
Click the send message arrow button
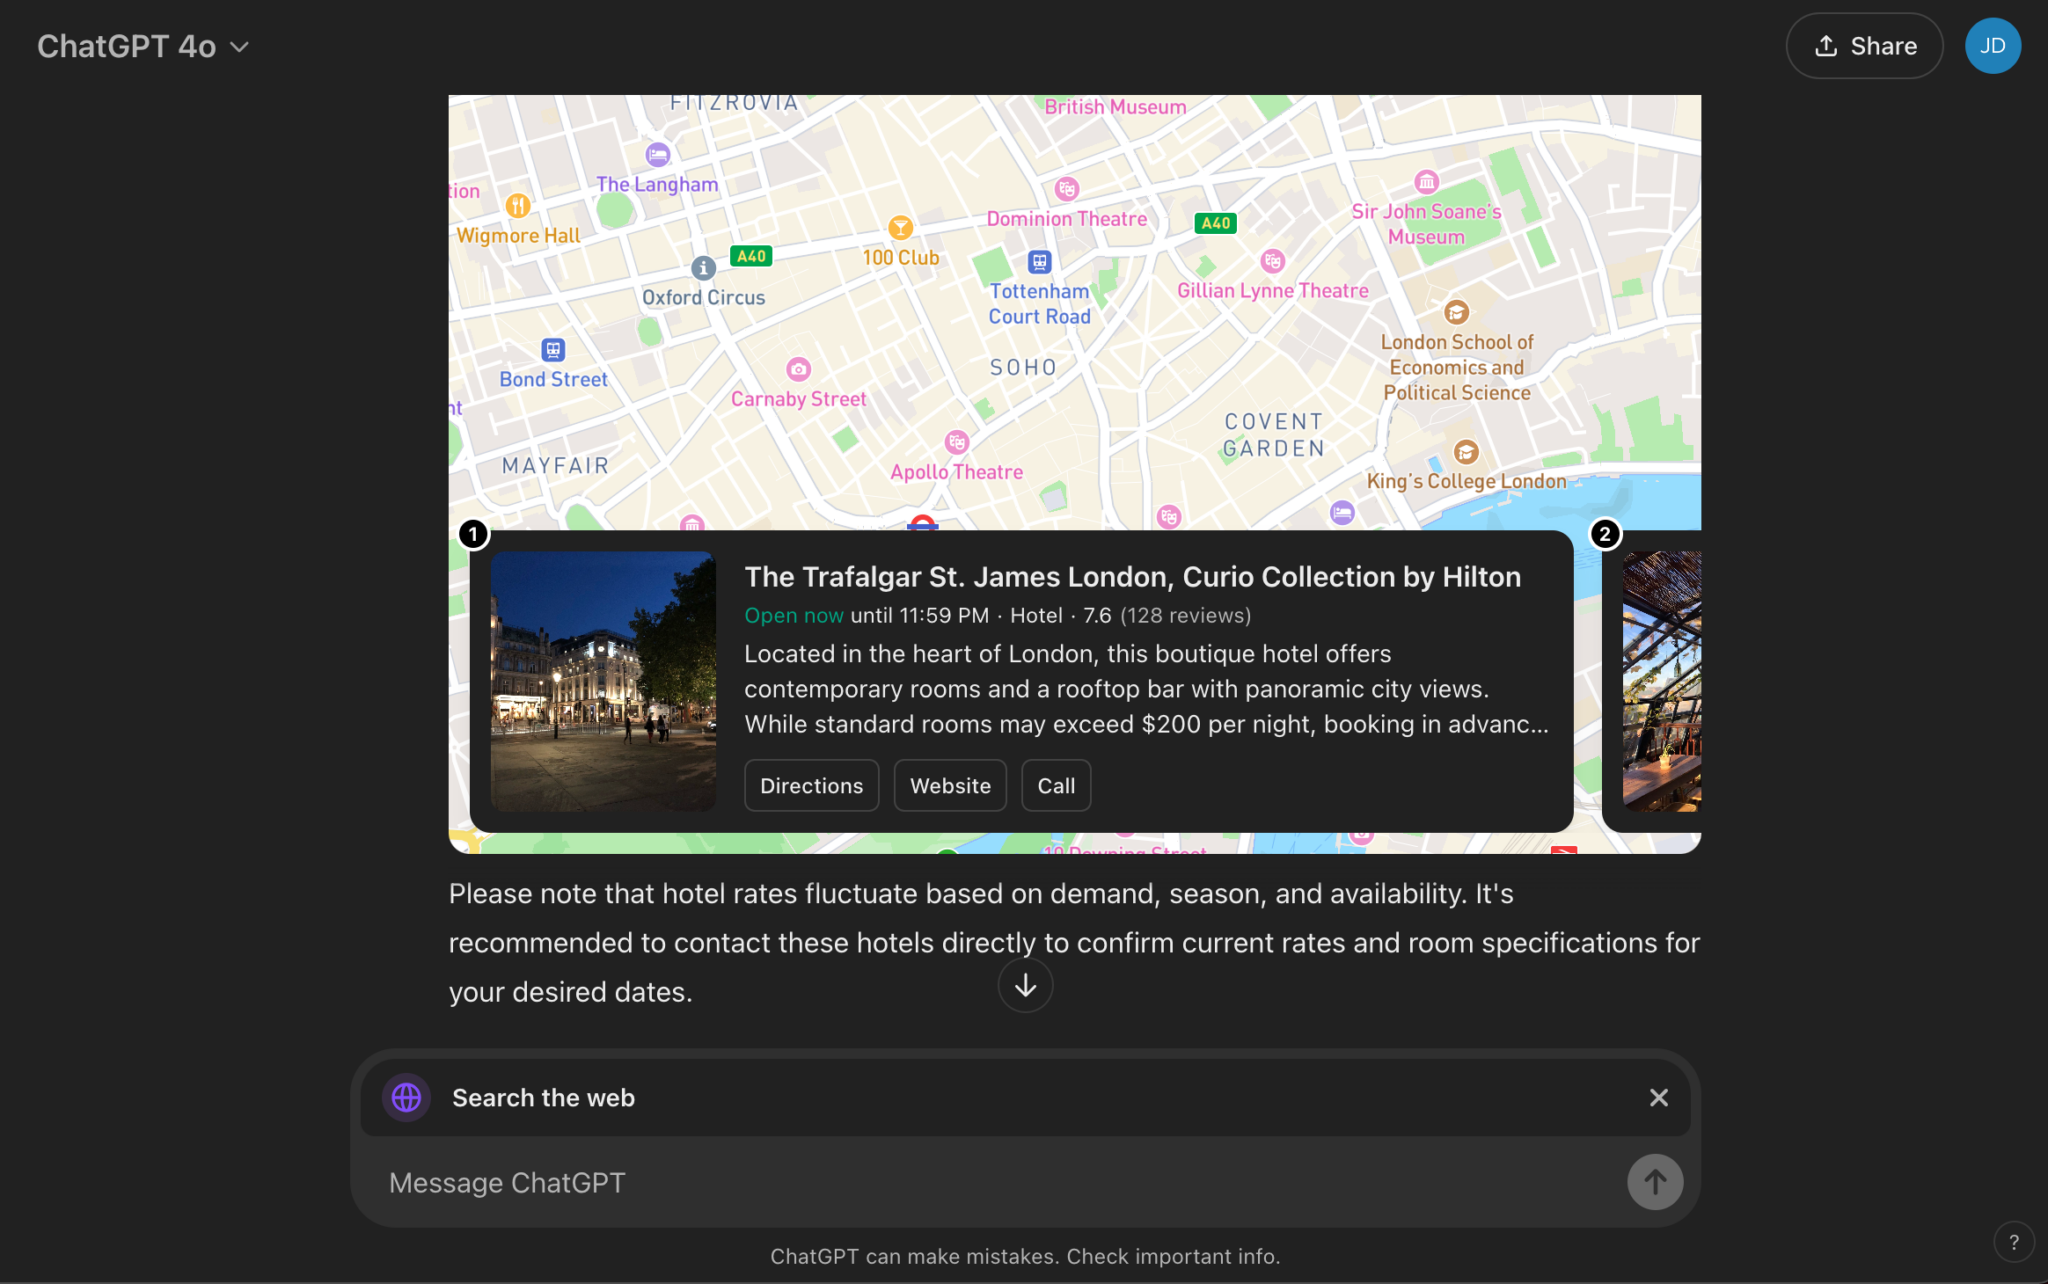tap(1655, 1183)
